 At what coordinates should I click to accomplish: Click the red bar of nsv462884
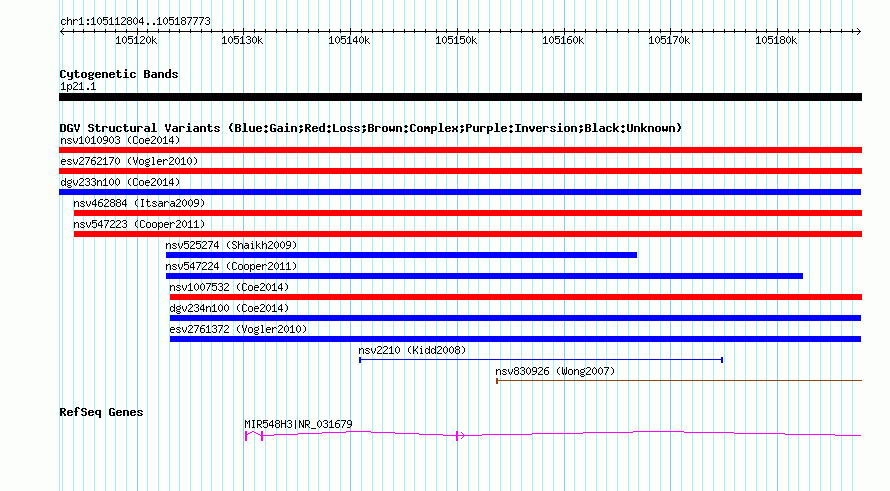[x=468, y=213]
